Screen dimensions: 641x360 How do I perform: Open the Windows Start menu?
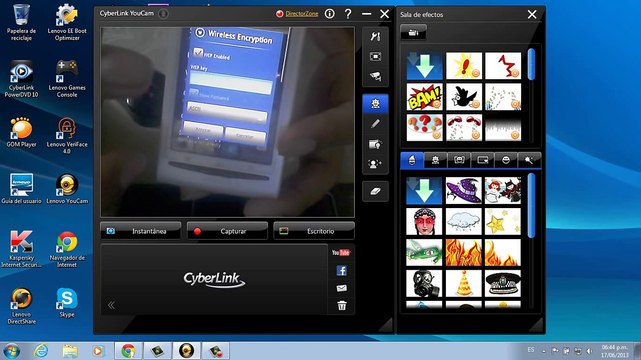tap(11, 351)
